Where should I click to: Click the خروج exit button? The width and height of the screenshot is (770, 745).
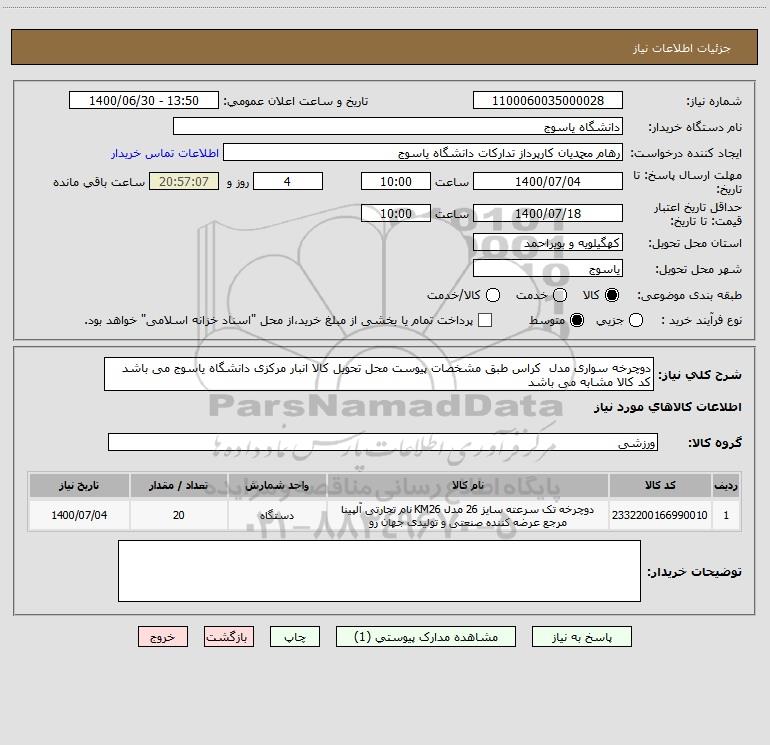pos(163,636)
